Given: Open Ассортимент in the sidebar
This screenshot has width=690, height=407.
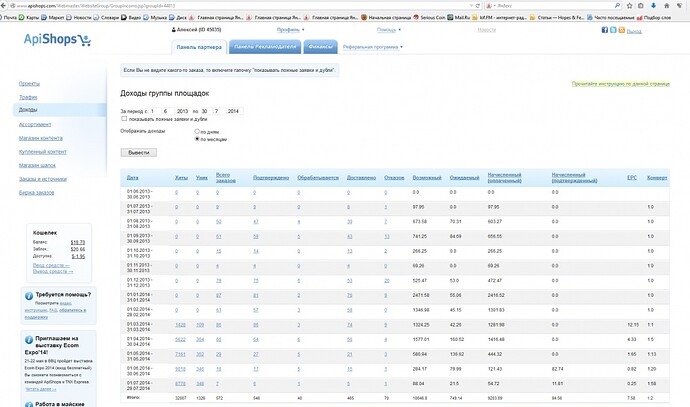Looking at the screenshot, I should pos(35,125).
